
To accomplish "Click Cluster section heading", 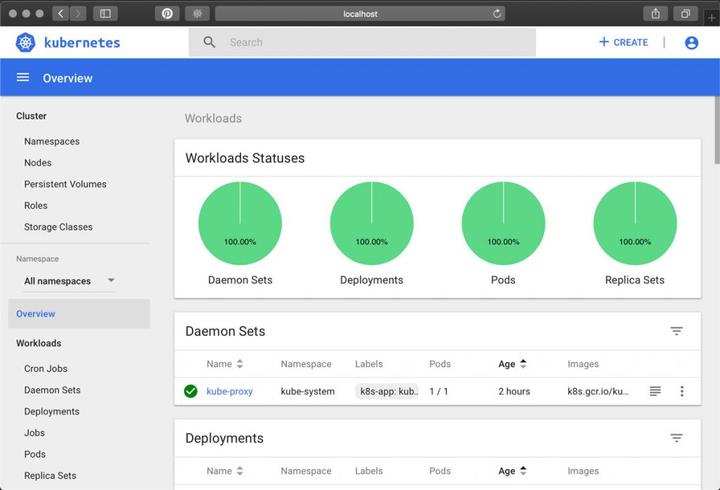I will point(31,116).
